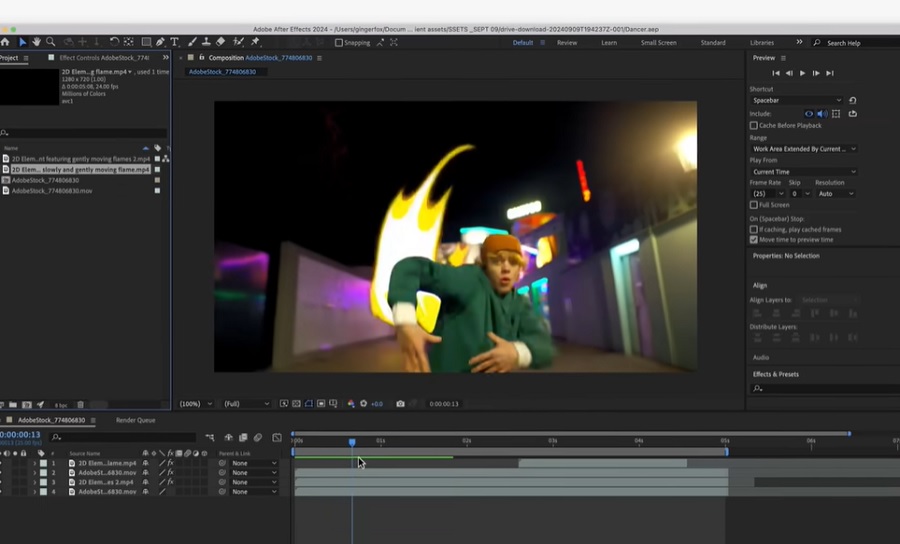The image size is (900, 544).
Task: Select AdobeStock_774806830.mov in Project panel
Action: [x=52, y=191]
